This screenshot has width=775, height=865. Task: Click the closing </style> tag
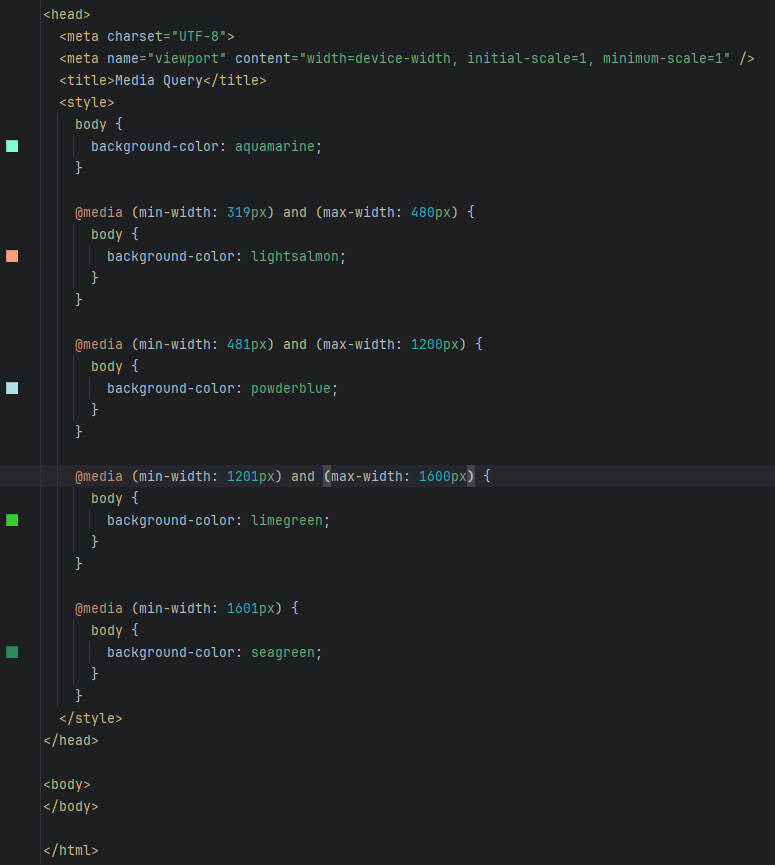coord(91,718)
